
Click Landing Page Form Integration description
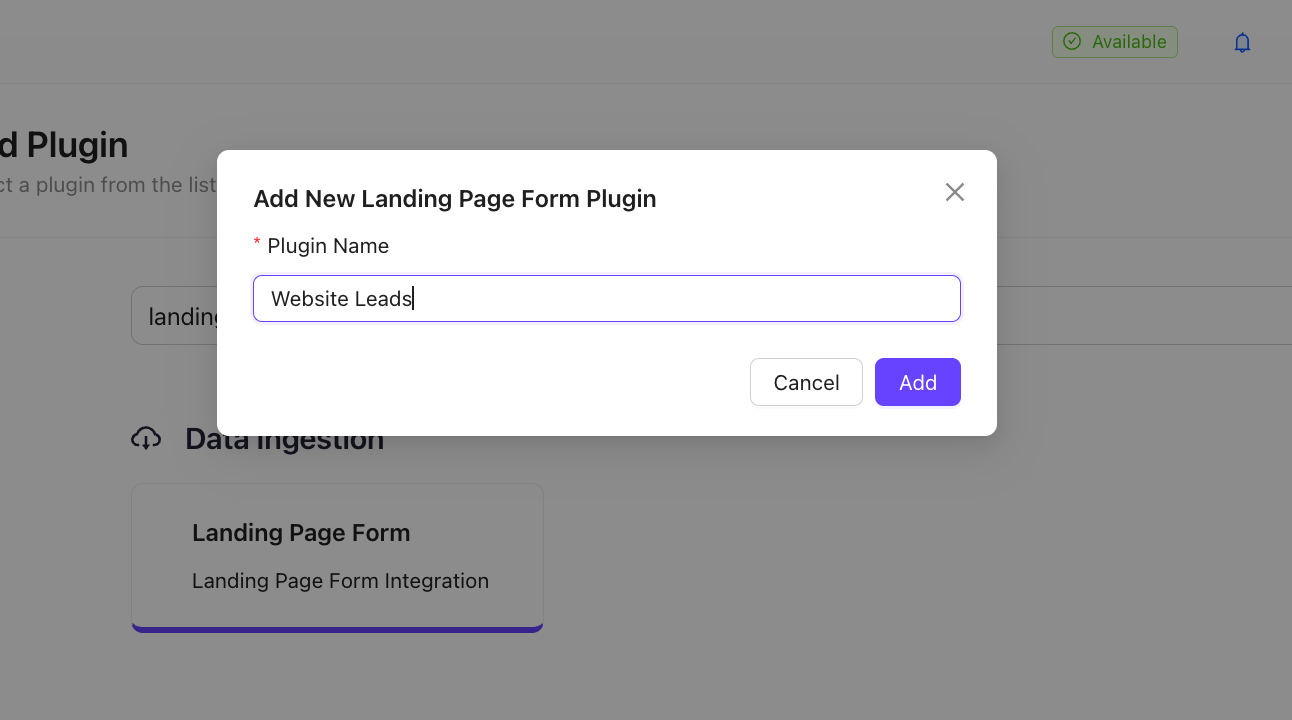[340, 581]
